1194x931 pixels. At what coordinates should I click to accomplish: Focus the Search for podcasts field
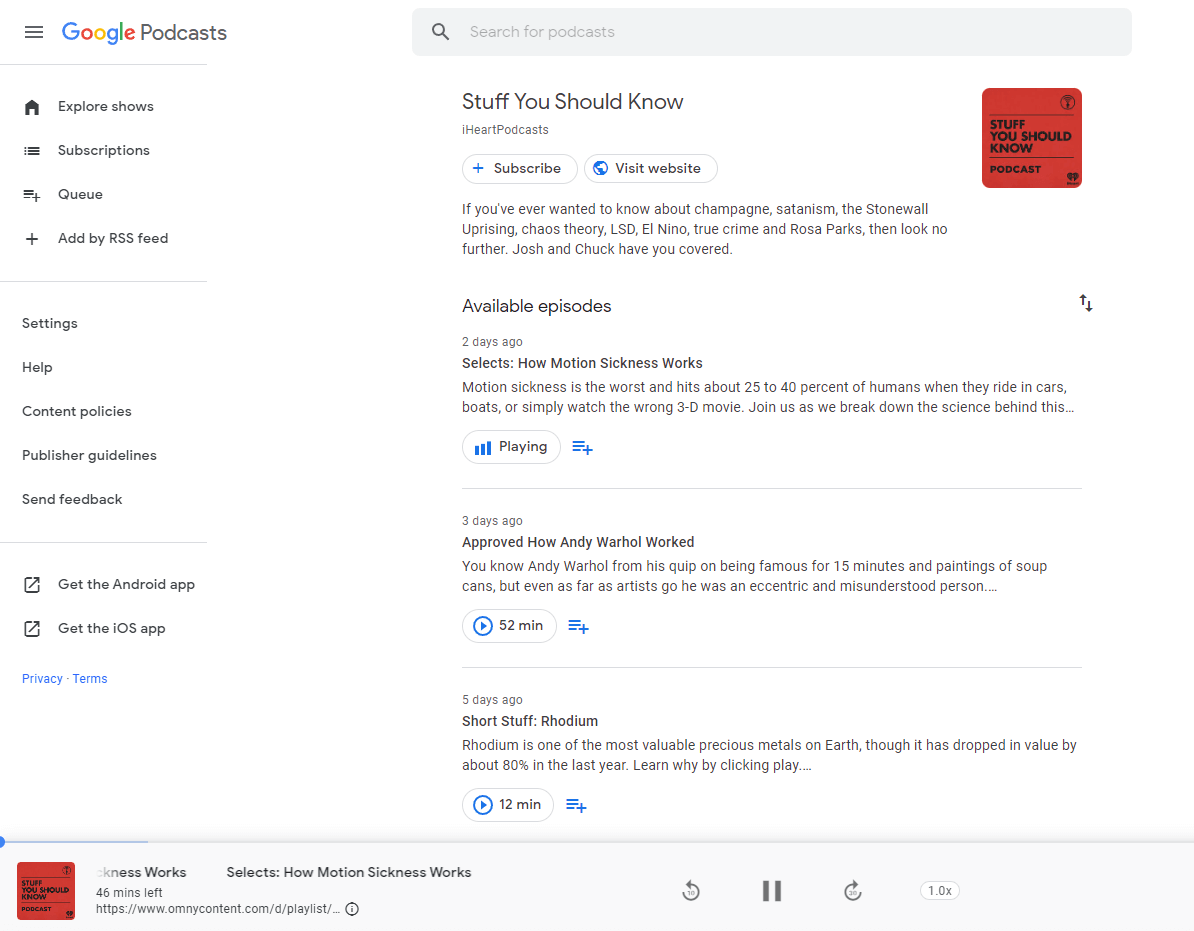[x=771, y=32]
